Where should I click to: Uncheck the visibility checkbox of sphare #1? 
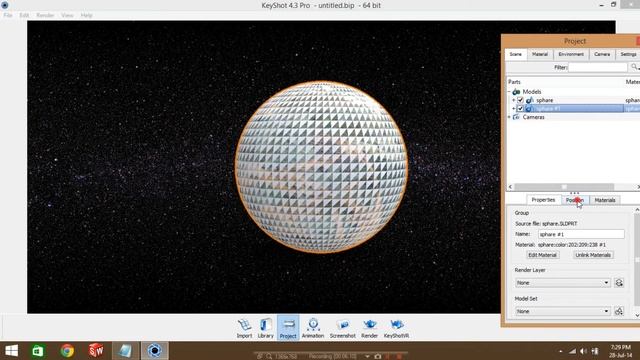(520, 109)
